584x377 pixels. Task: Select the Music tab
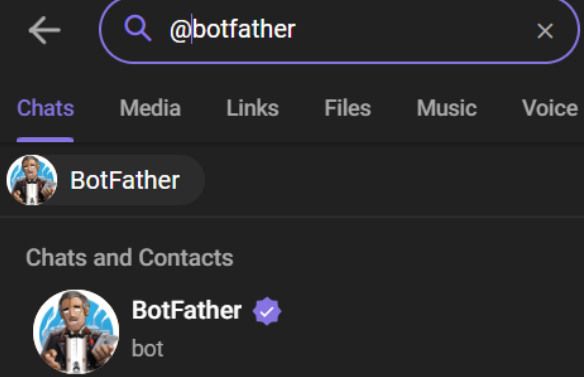(x=447, y=108)
